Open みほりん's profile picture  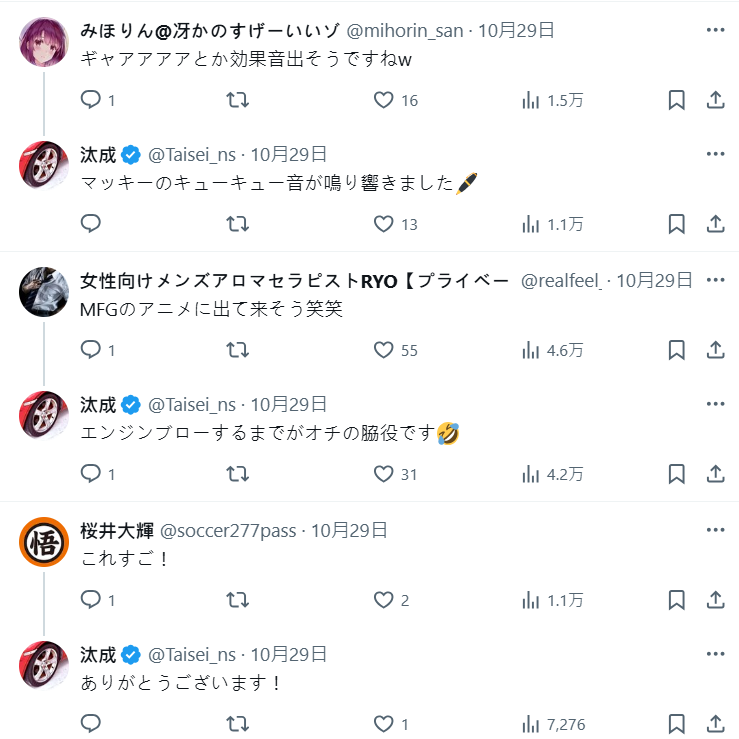[44, 42]
